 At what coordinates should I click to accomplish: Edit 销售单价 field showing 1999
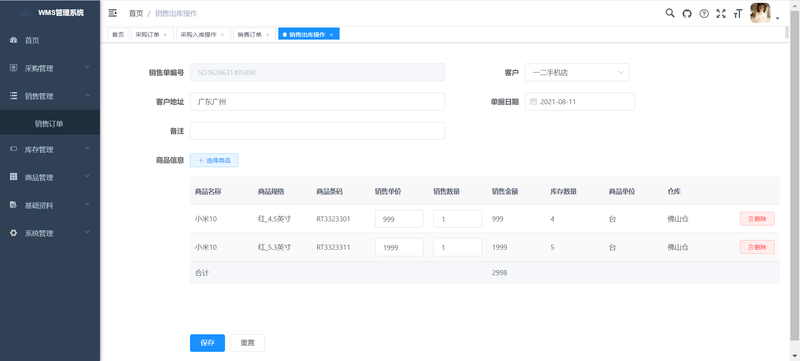tap(399, 247)
